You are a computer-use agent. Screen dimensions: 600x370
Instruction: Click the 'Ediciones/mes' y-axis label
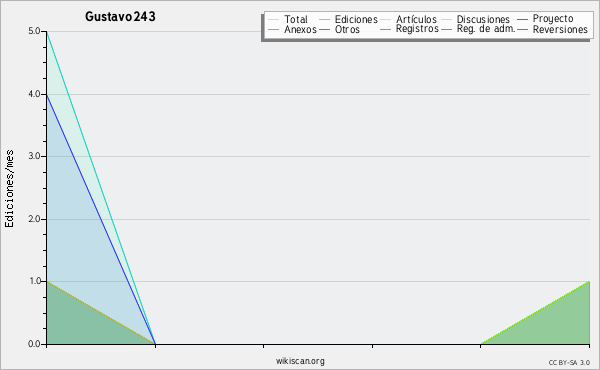[x=9, y=189]
